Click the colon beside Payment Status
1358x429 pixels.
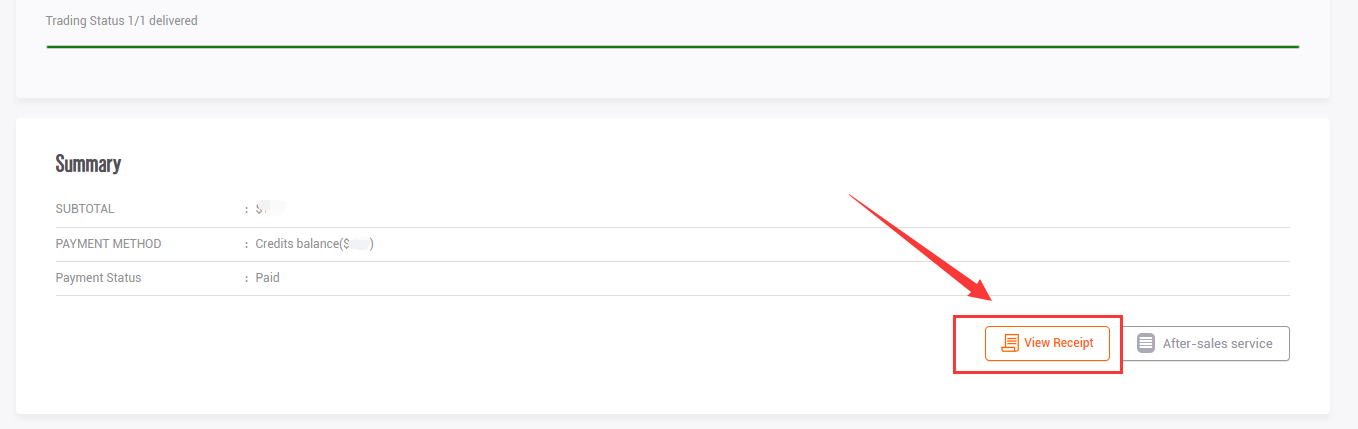coord(246,278)
